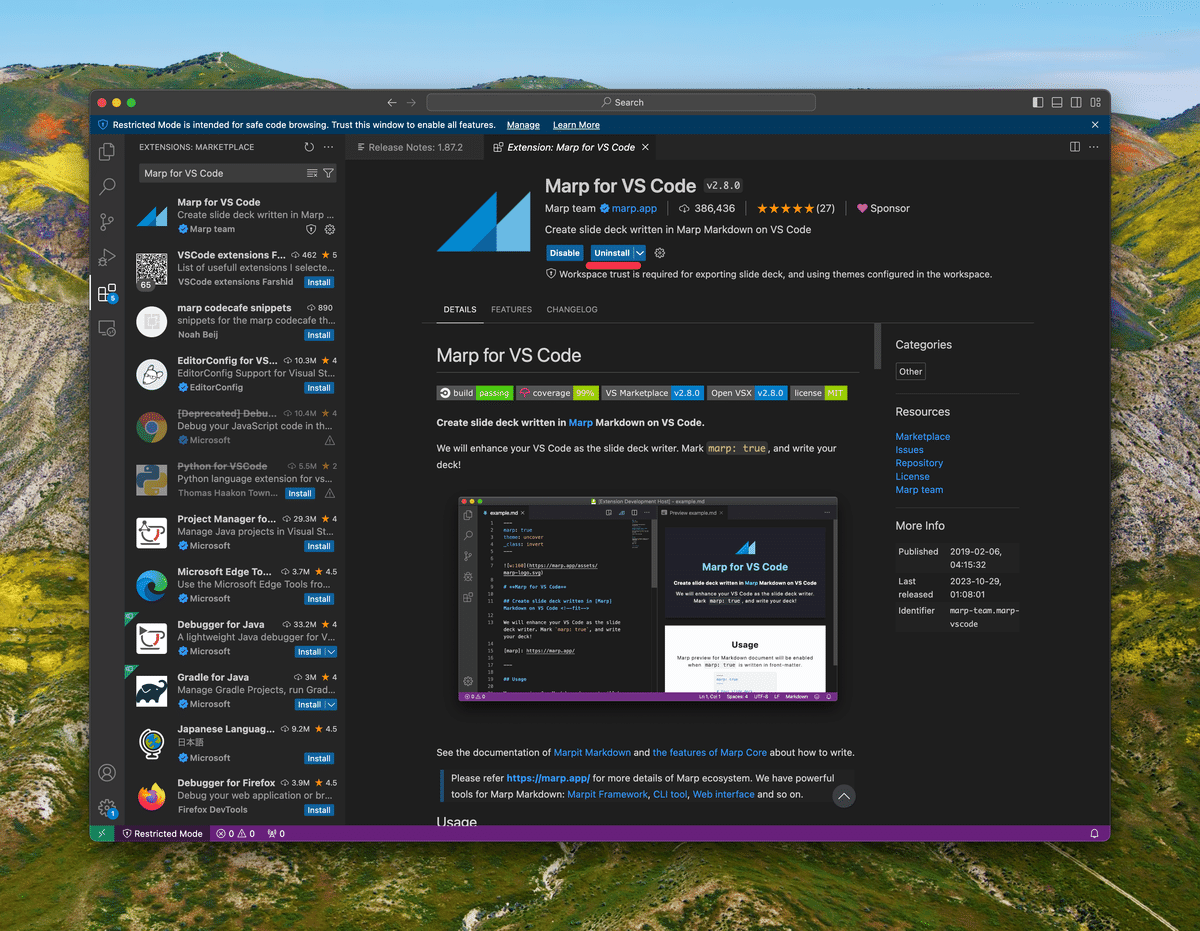Viewport: 1200px width, 931px height.
Task: Toggle the primary side bar layout icon
Action: coord(1038,102)
